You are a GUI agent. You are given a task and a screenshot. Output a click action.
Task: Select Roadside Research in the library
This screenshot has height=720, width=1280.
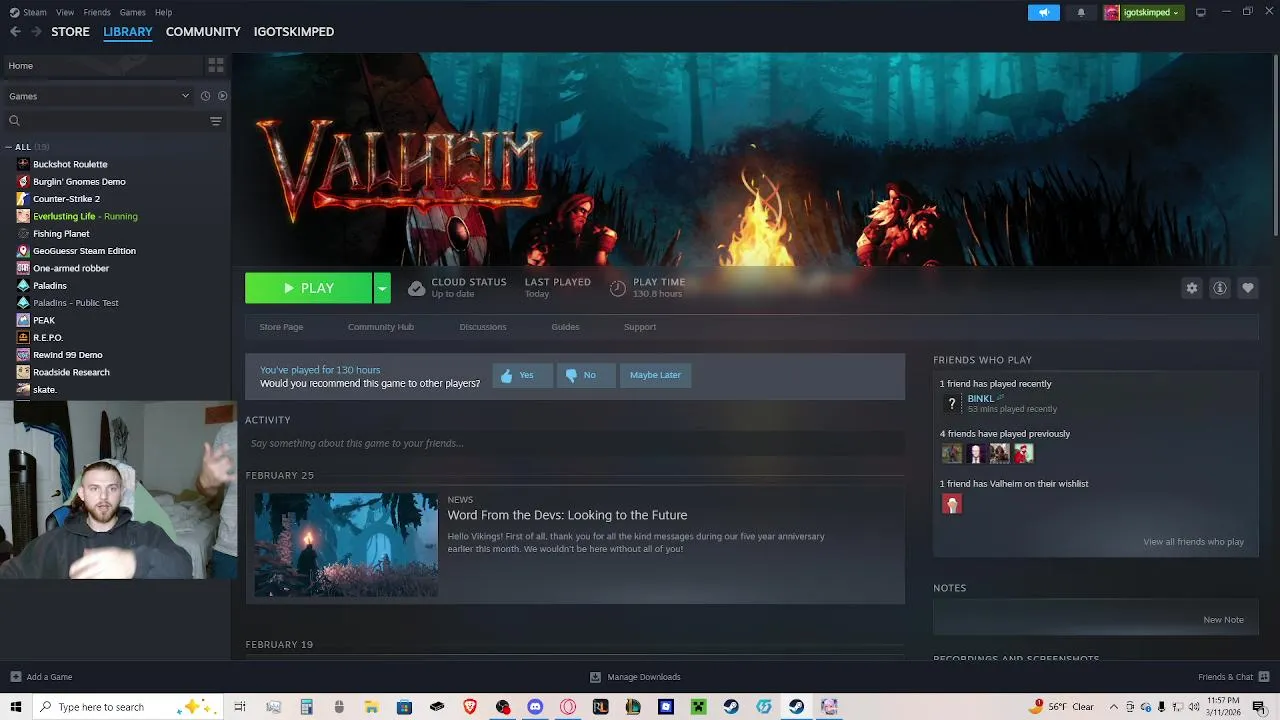(71, 372)
